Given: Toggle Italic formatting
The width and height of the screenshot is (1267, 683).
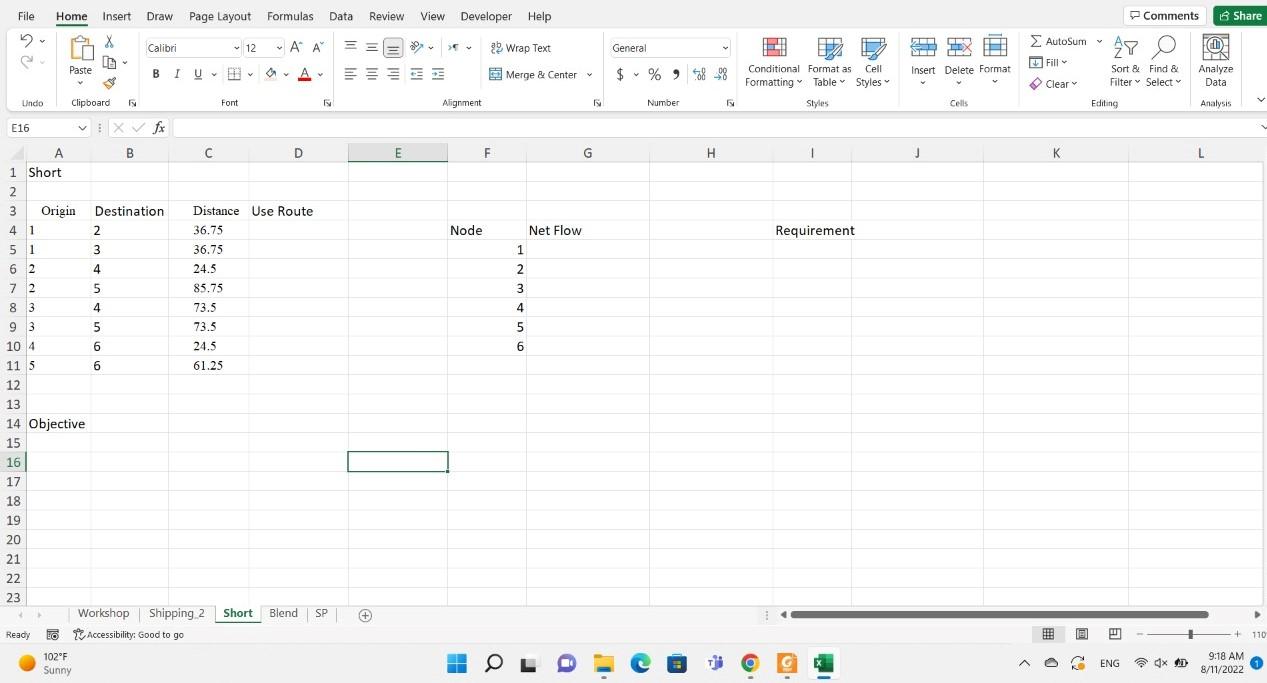Looking at the screenshot, I should 177,74.
